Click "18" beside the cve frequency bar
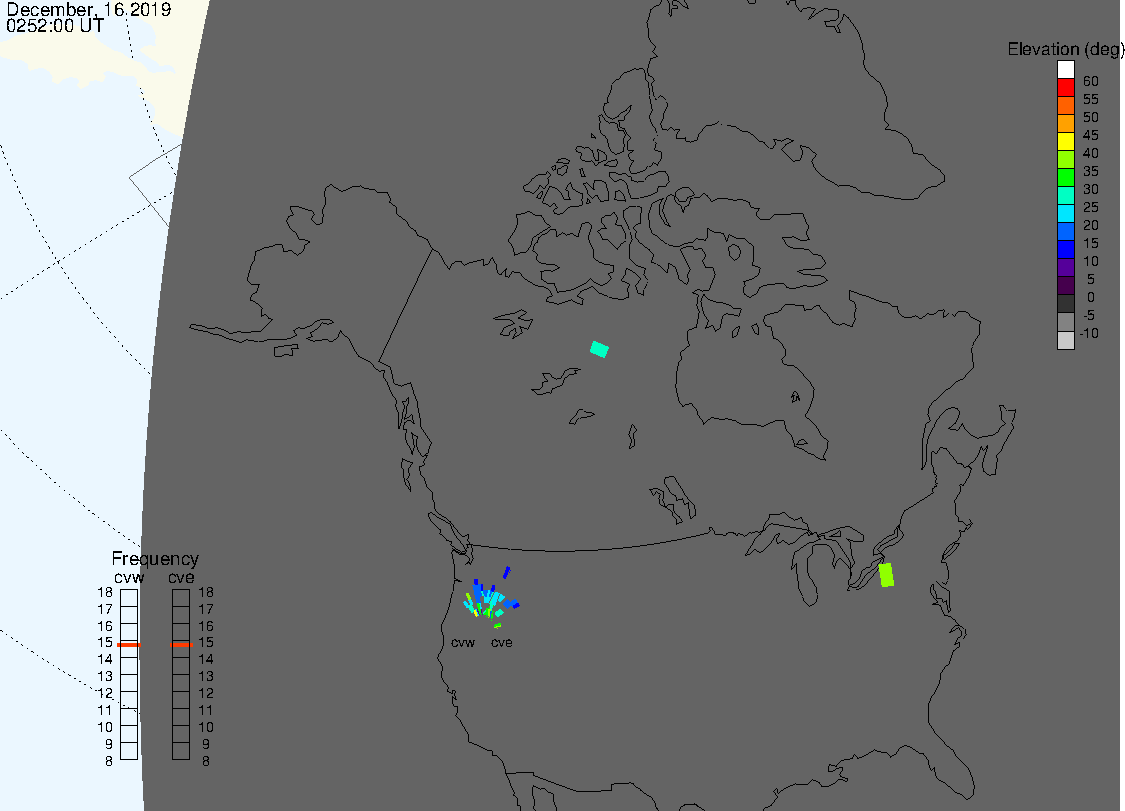1125x811 pixels. click(206, 592)
